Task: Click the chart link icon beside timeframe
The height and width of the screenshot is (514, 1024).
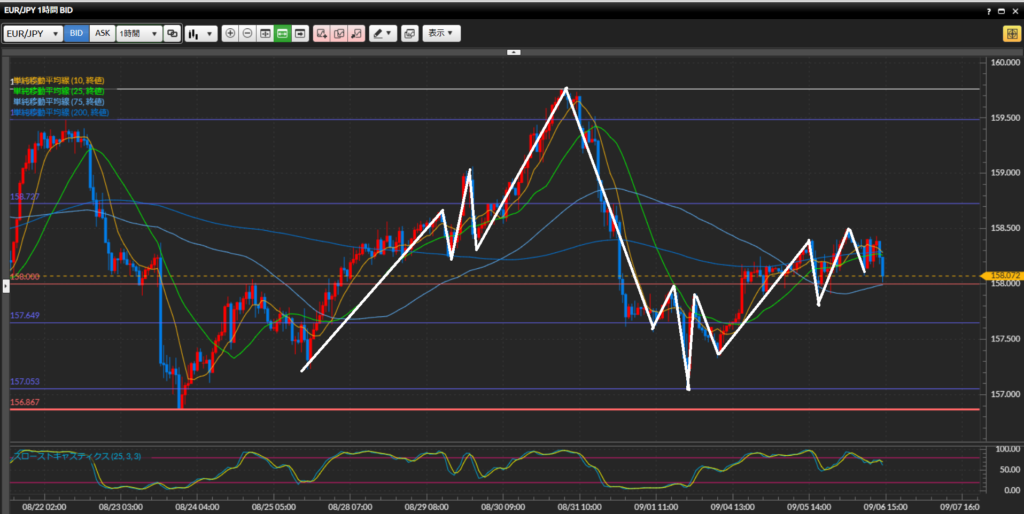Action: coord(173,33)
